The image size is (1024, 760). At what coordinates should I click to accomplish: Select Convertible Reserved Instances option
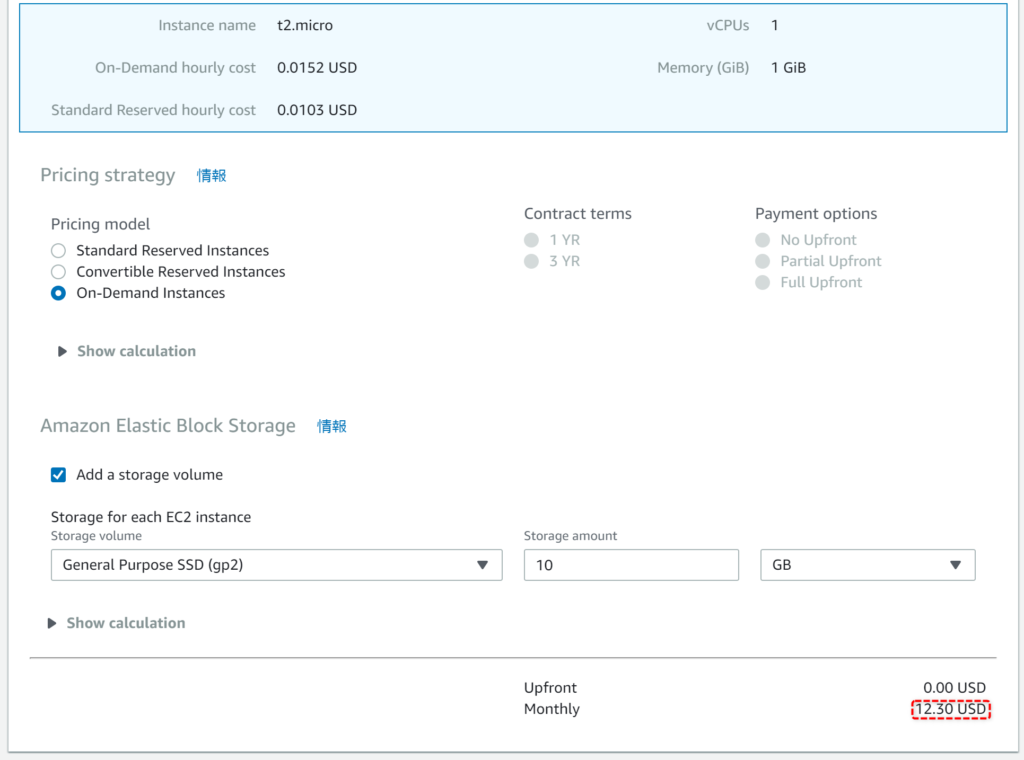(x=59, y=272)
